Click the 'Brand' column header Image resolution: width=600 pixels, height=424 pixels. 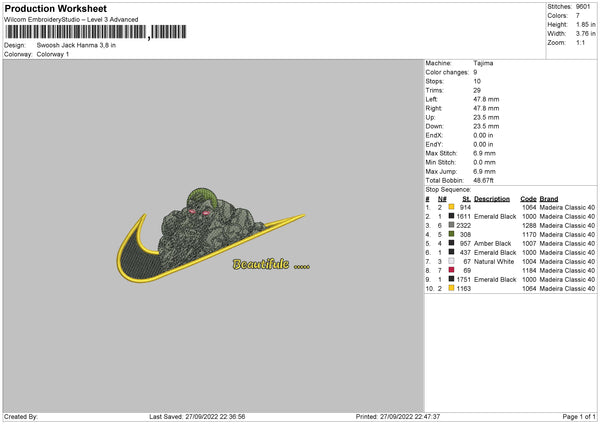(x=549, y=199)
